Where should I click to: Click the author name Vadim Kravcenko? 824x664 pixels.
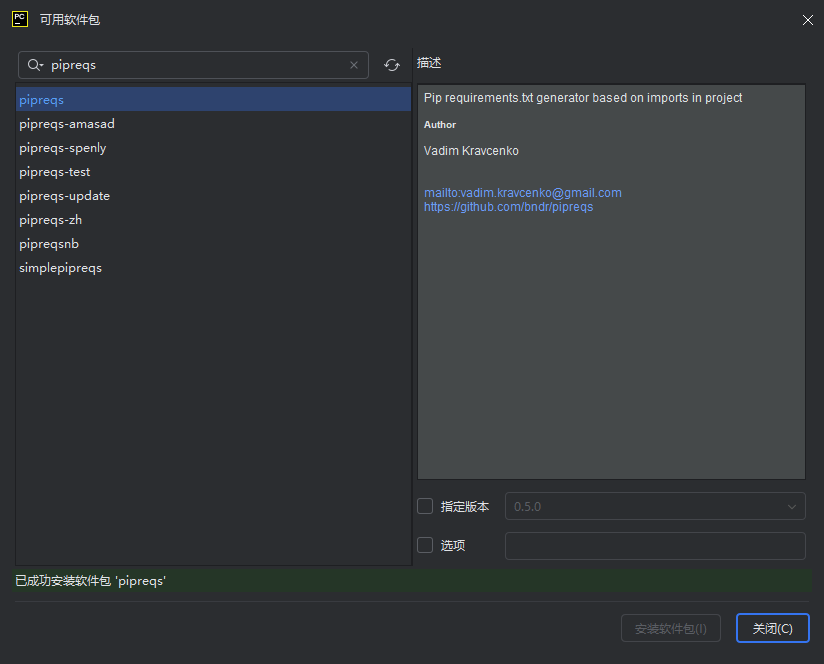(x=471, y=151)
